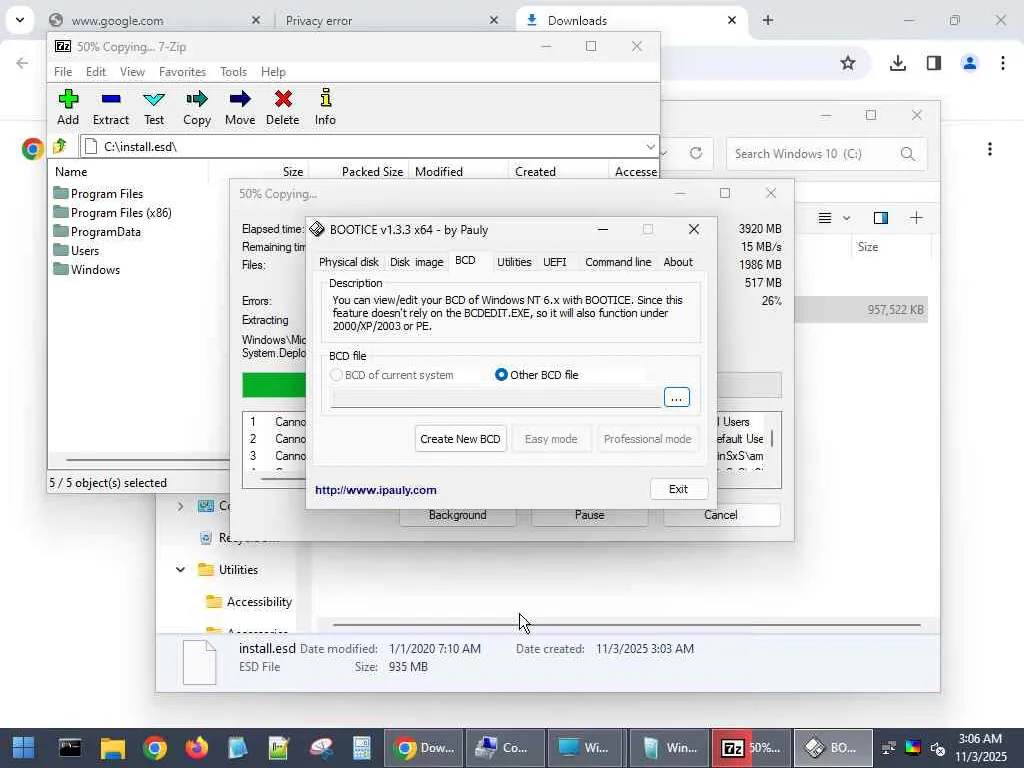The image size is (1024, 768).
Task: Open the Tools menu in 7-Zip
Action: 233,72
